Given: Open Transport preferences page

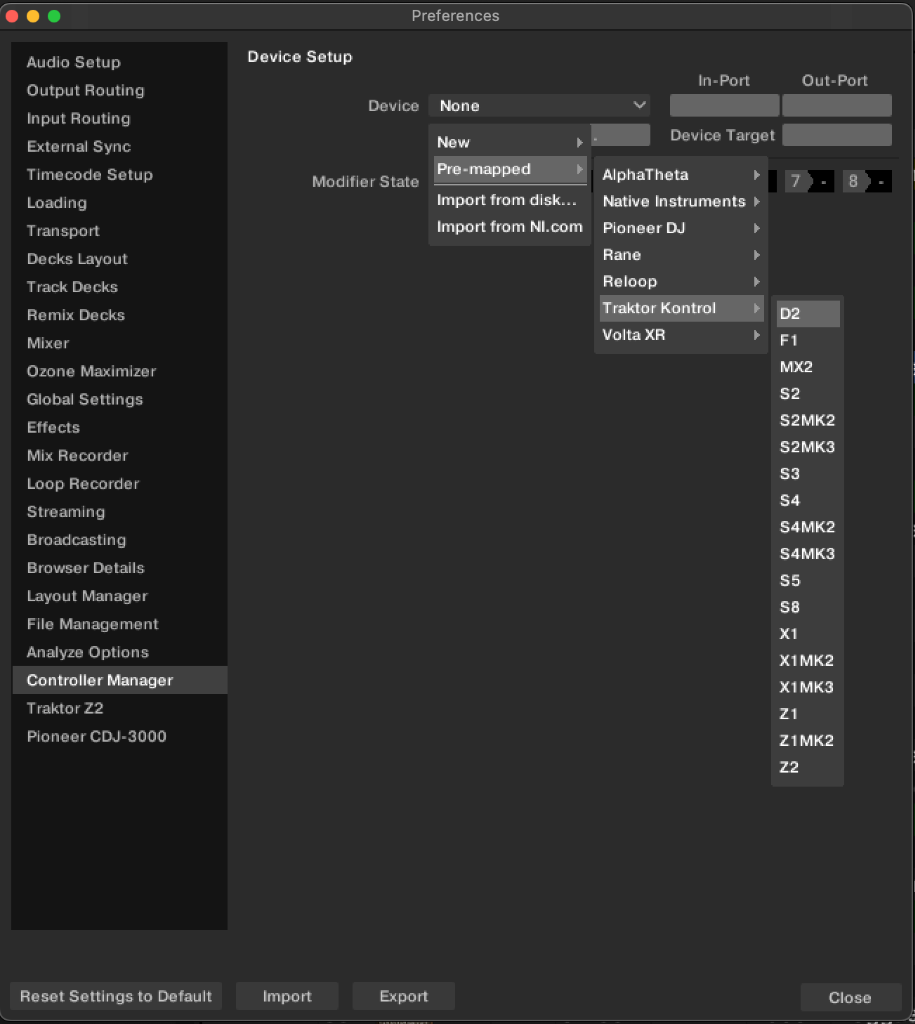Looking at the screenshot, I should pos(120,231).
